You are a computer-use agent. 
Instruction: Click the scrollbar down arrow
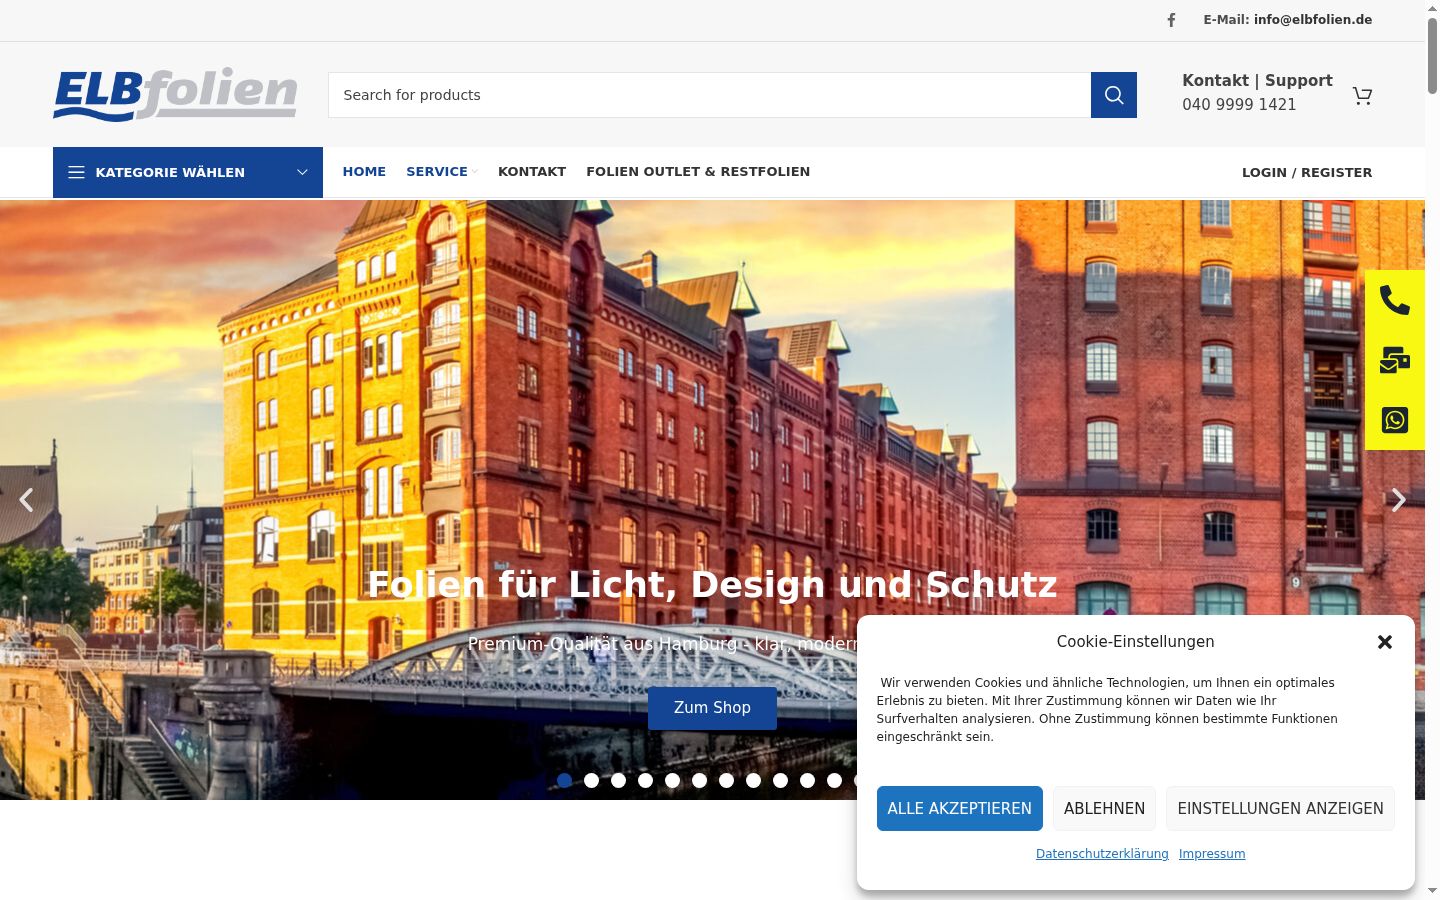(x=1432, y=891)
